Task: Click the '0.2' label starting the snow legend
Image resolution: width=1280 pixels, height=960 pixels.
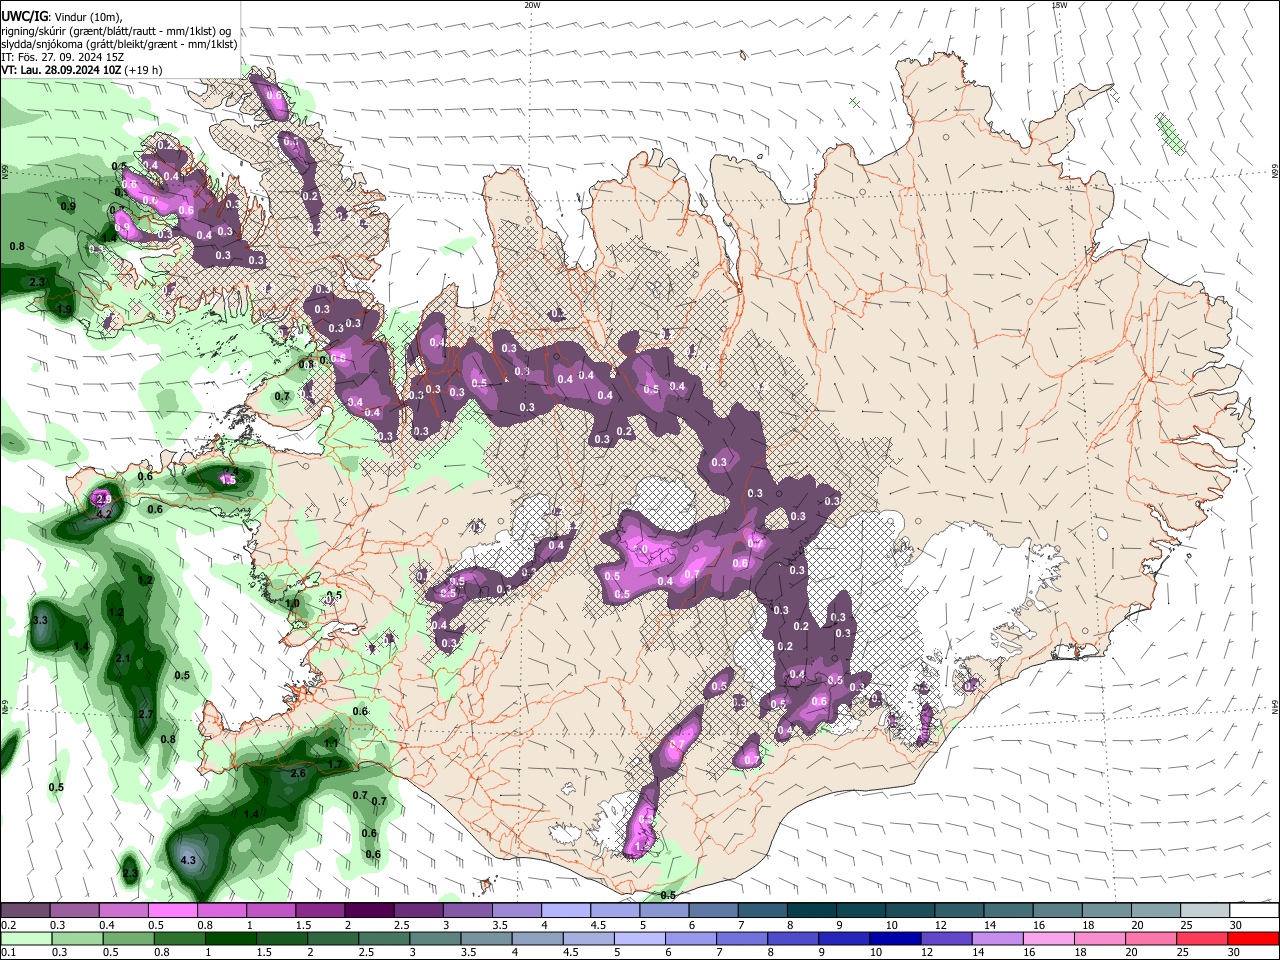Action: [x=8, y=925]
